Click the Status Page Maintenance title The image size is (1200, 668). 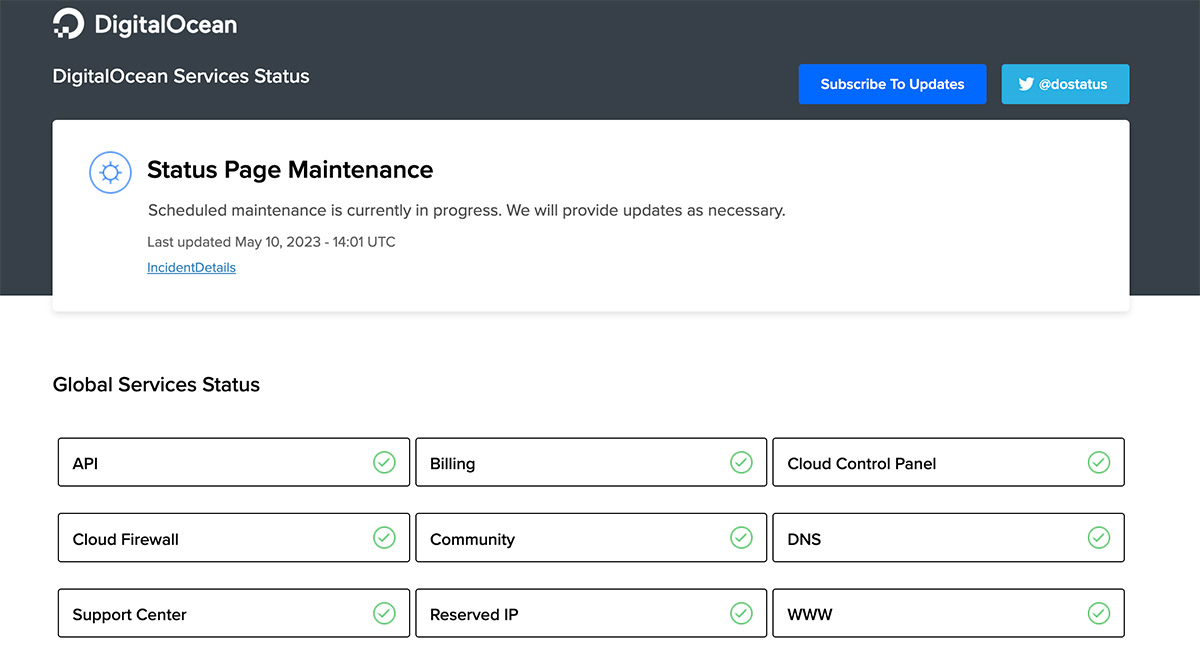click(290, 170)
